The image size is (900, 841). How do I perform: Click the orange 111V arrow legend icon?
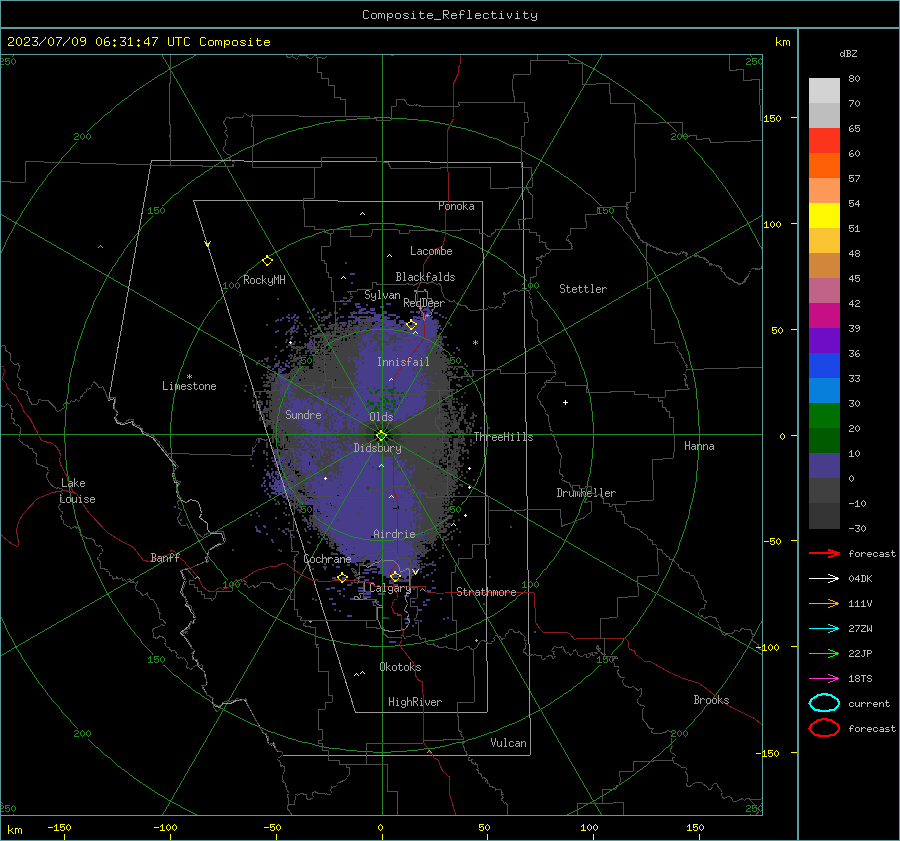pos(824,603)
